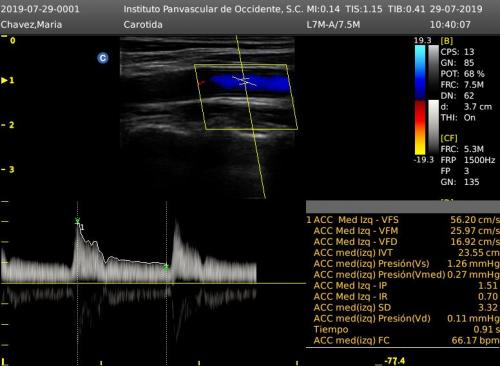
Task: Click the green end diastolic caliper marker
Action: click(x=166, y=267)
